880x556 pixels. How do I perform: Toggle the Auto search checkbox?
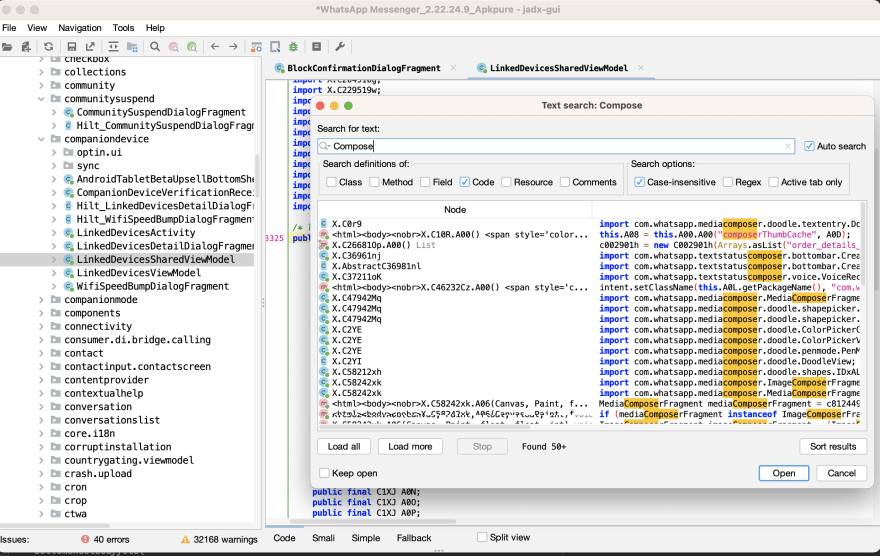point(809,146)
